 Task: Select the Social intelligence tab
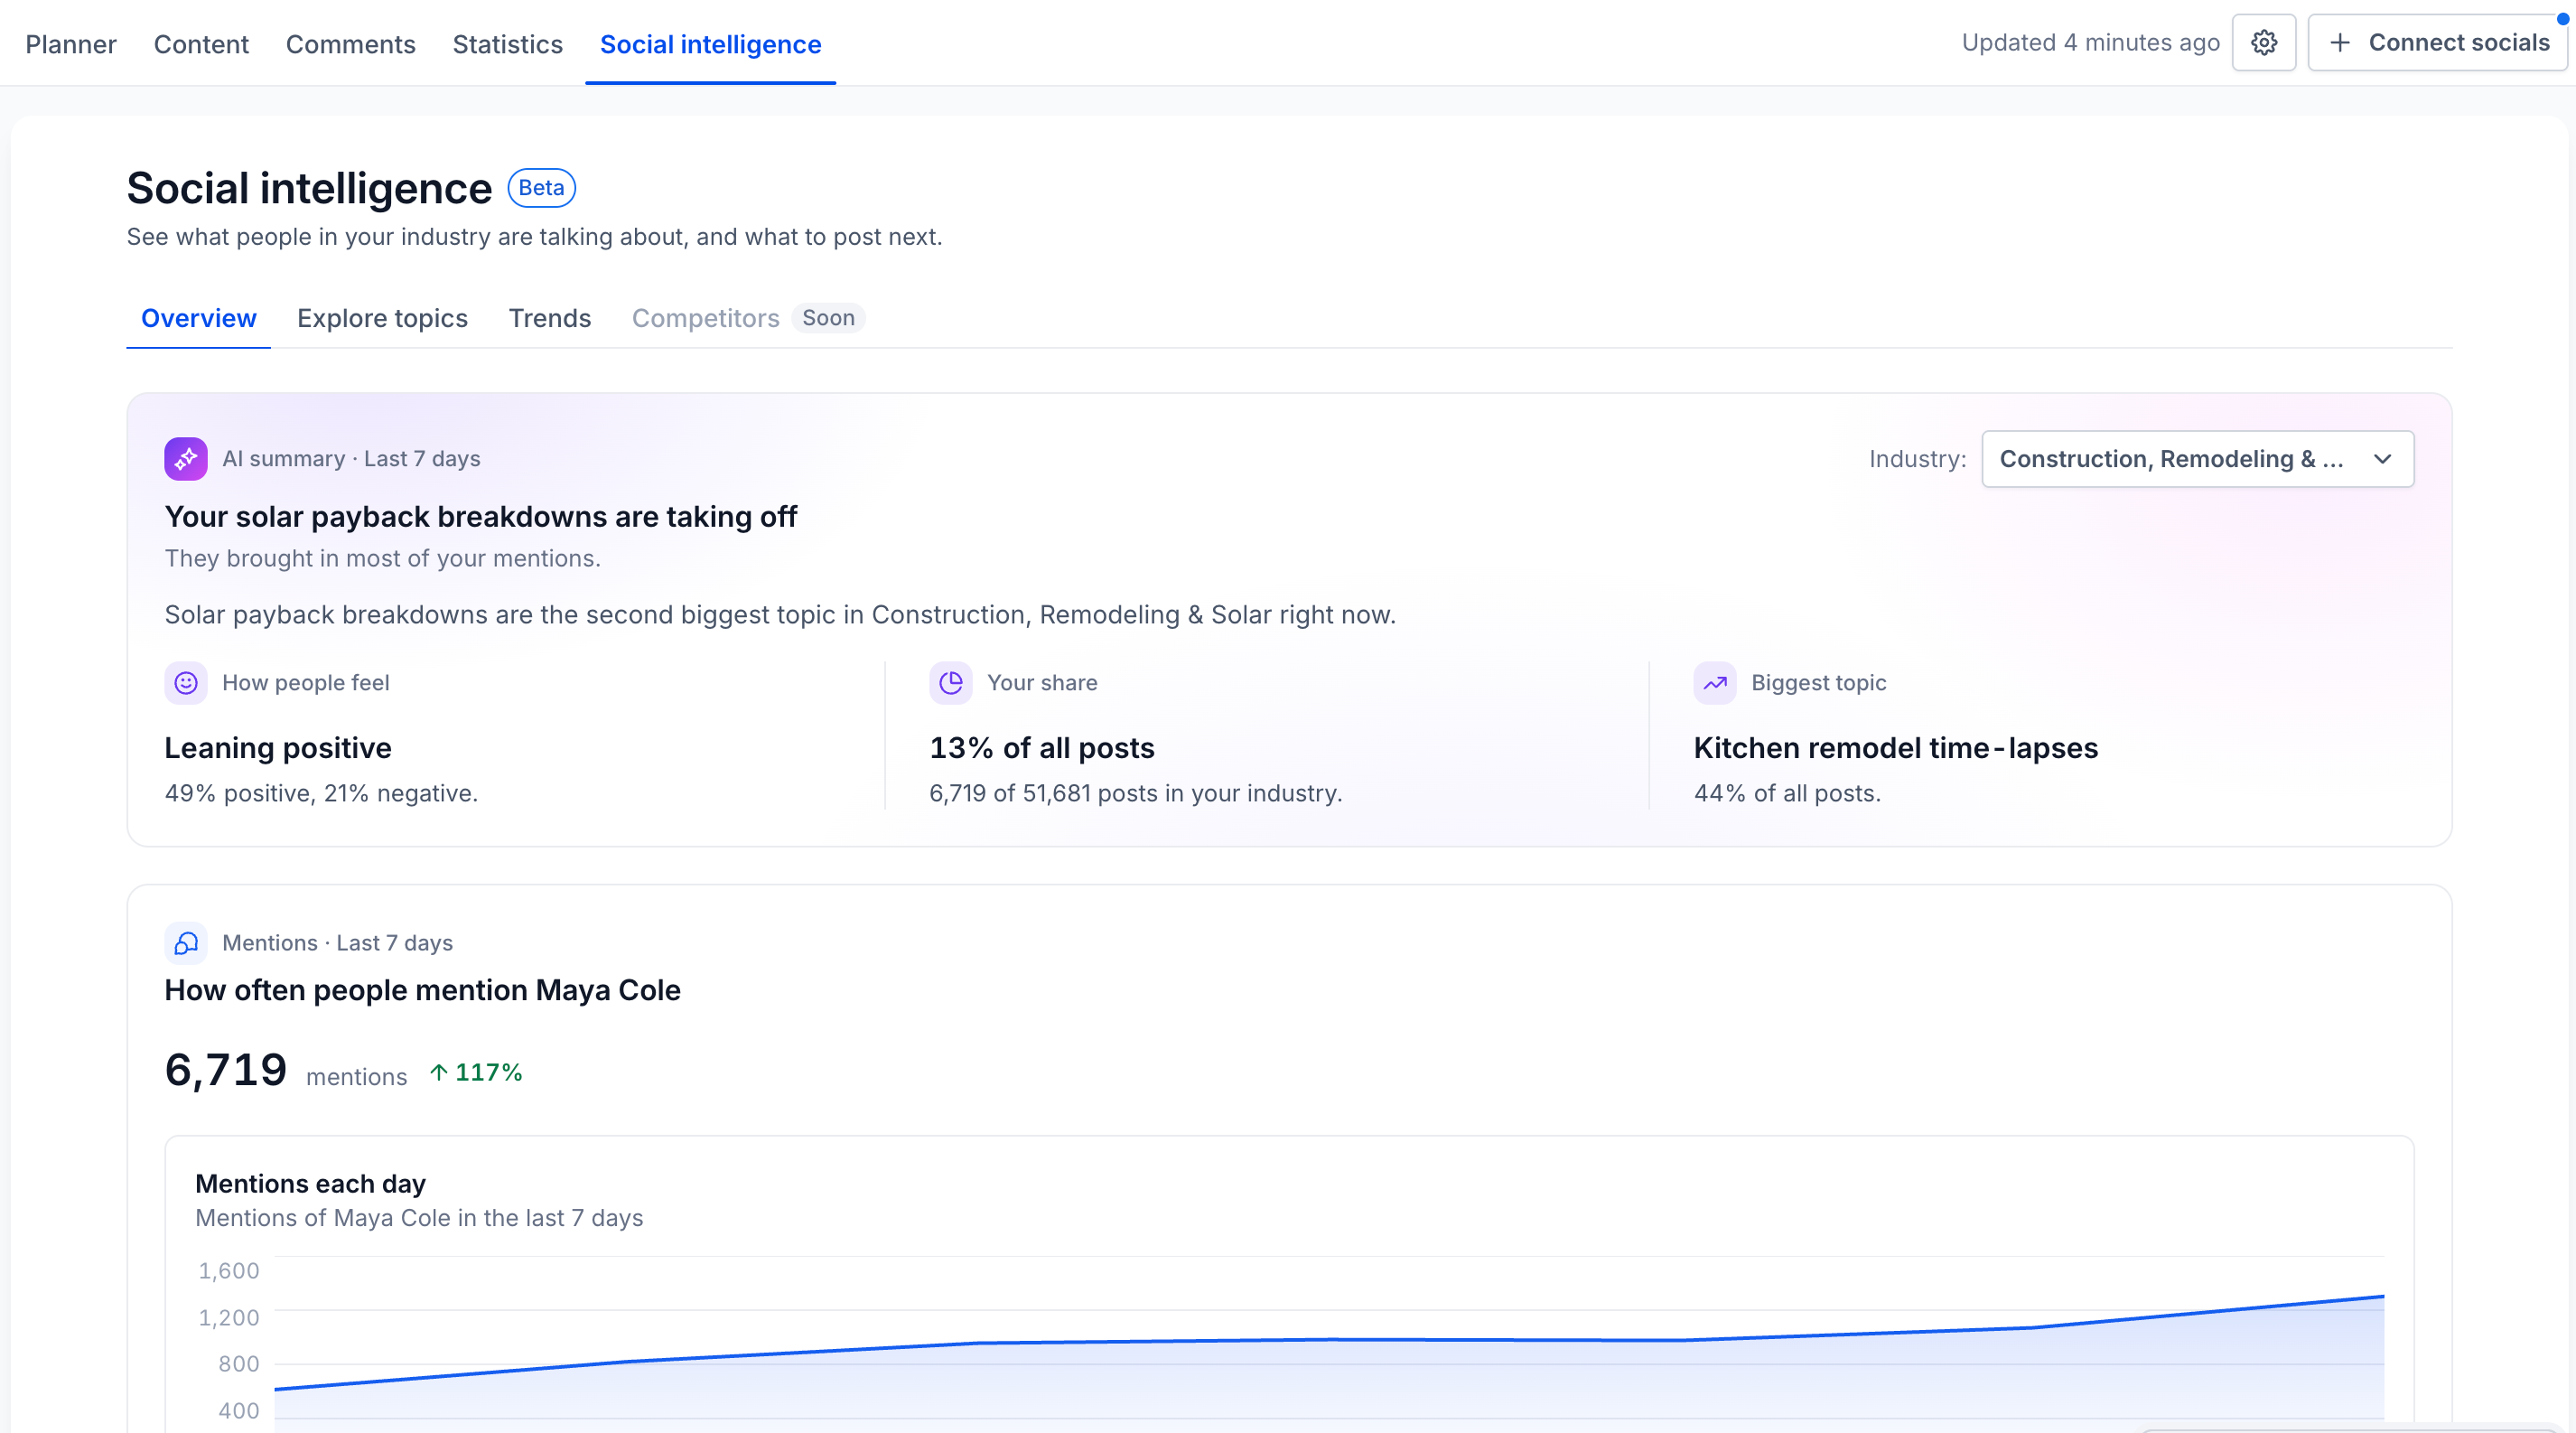[x=710, y=44]
